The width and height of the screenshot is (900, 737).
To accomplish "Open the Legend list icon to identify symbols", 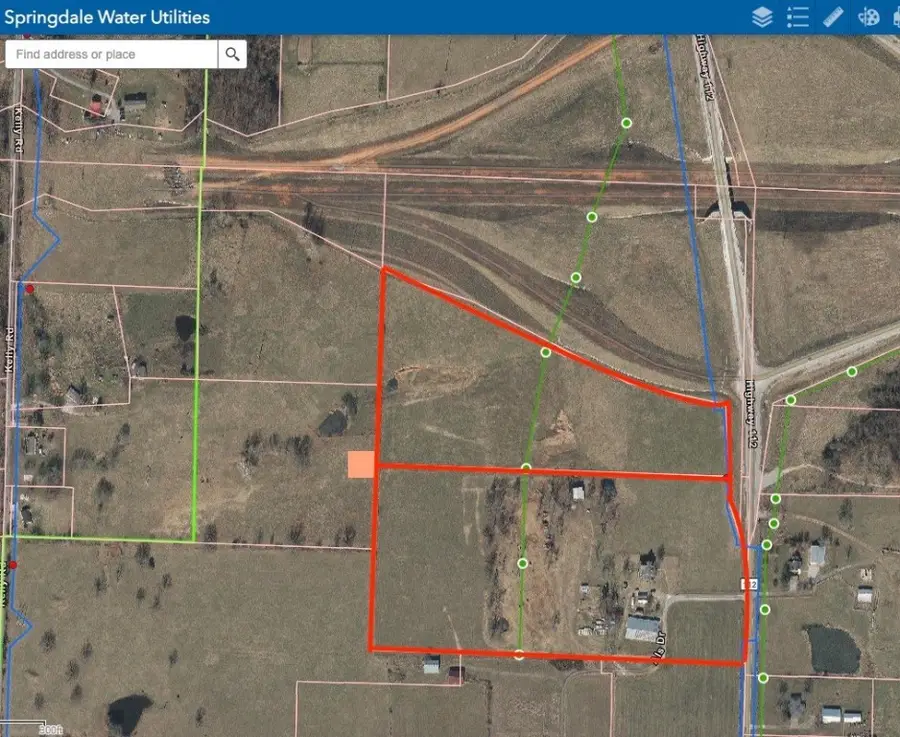I will coord(797,16).
